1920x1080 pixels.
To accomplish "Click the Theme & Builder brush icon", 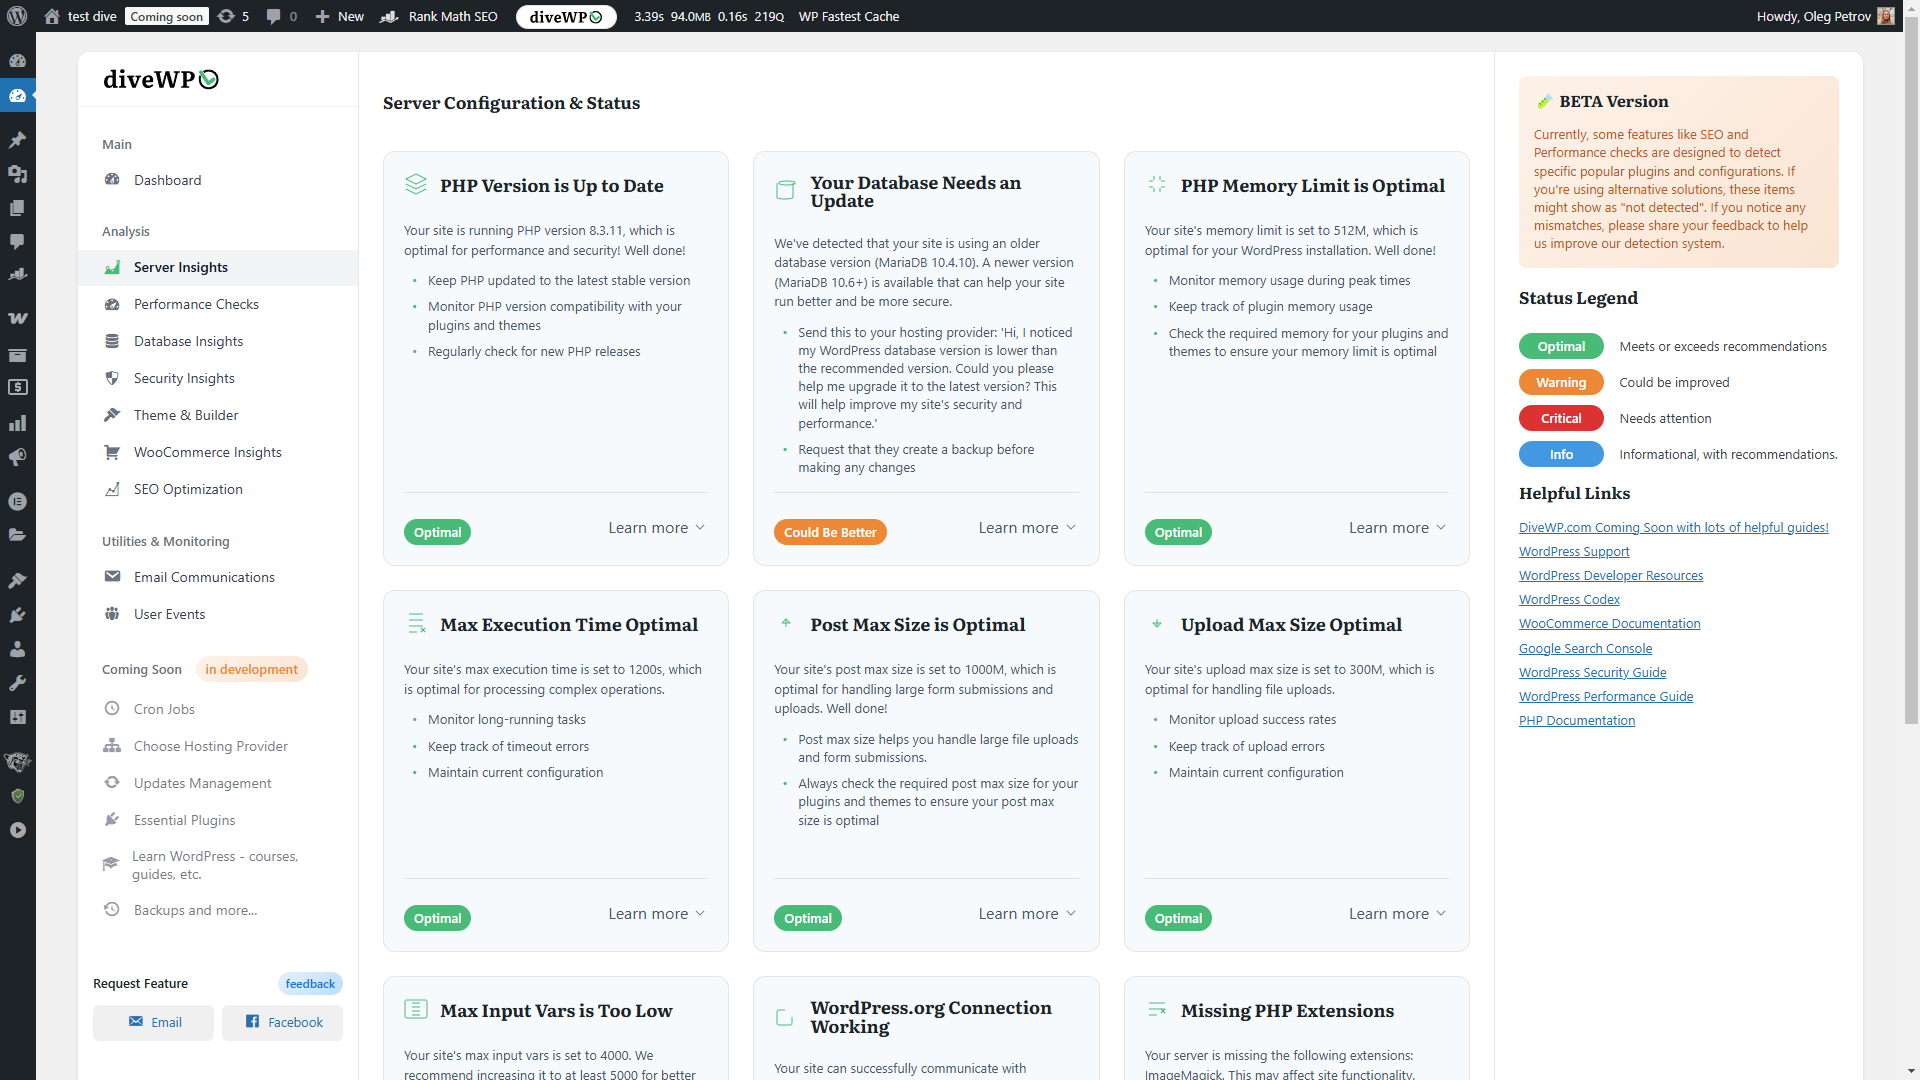I will 112,415.
